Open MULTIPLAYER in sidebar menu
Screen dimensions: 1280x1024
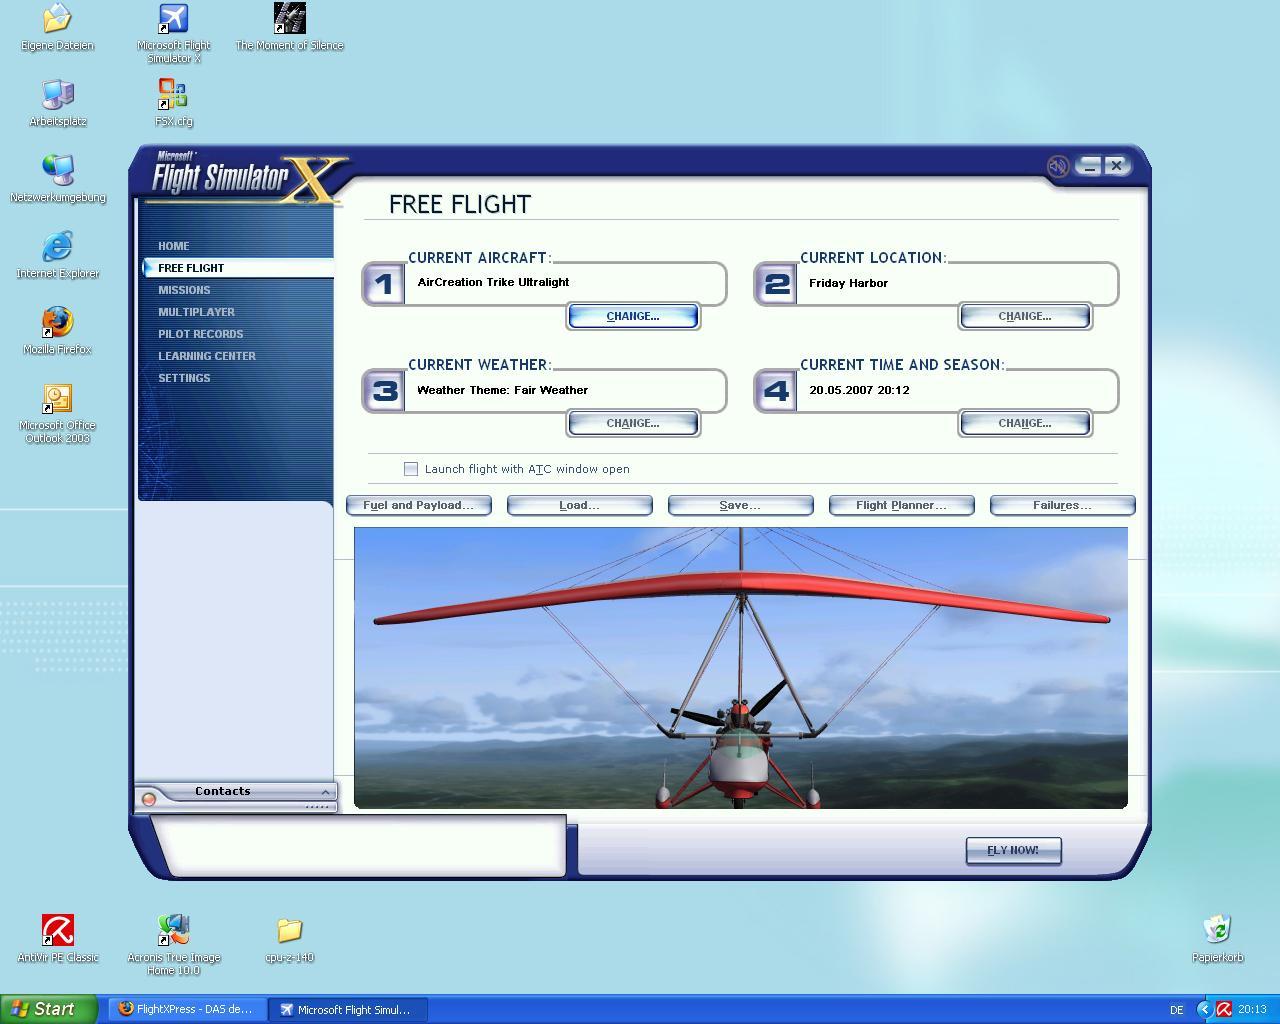coord(196,312)
